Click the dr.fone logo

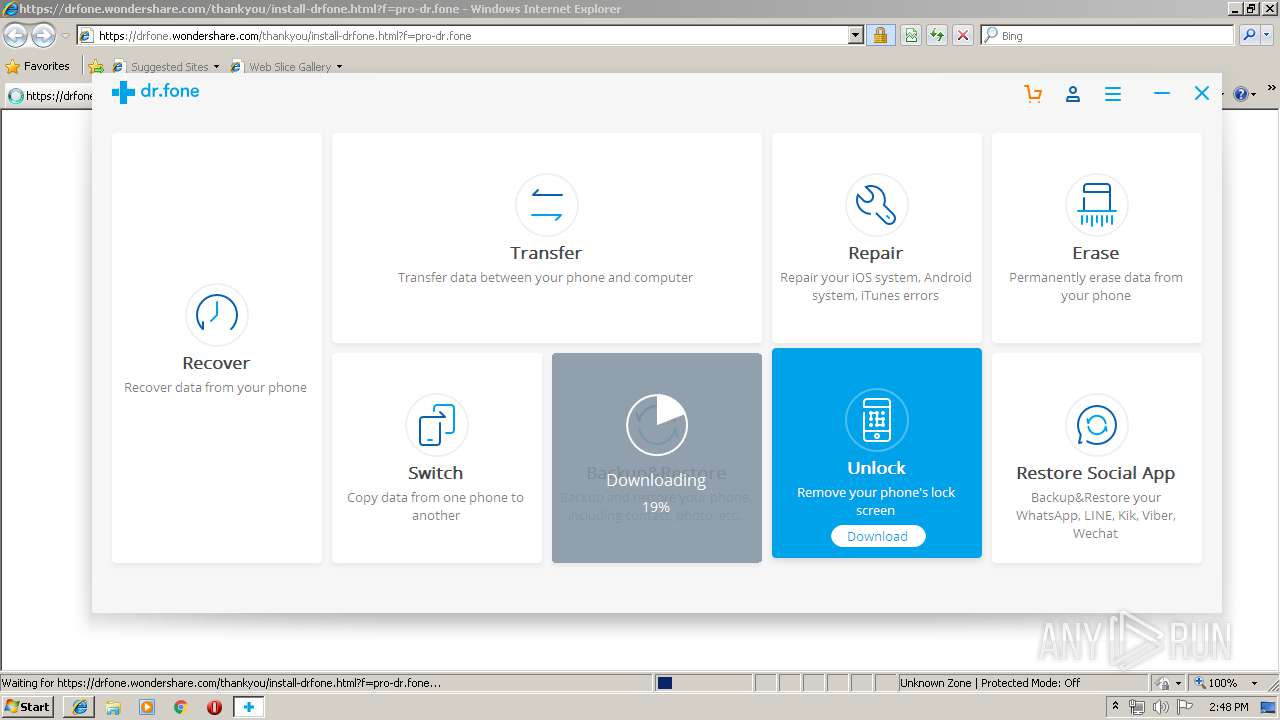[x=155, y=92]
